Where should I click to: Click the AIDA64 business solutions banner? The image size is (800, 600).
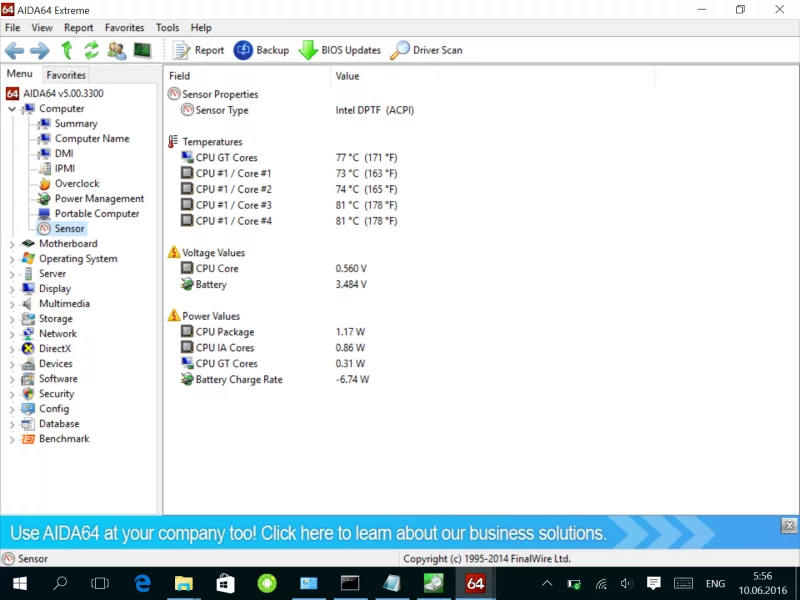click(390, 533)
